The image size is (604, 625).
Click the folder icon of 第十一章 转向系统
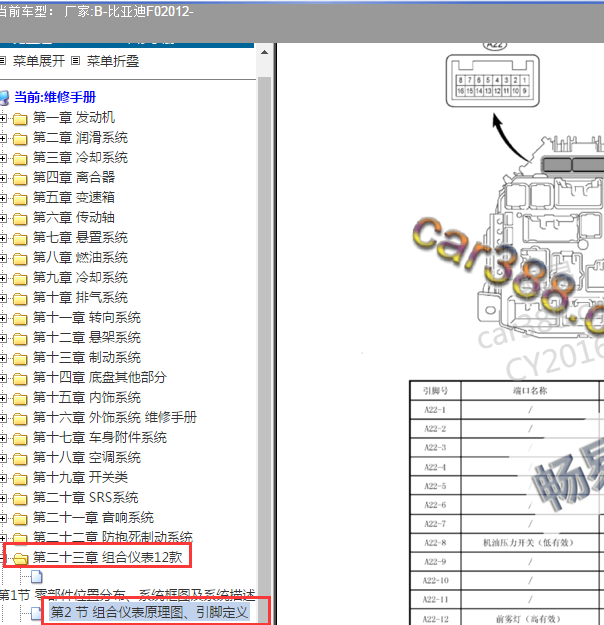point(20,318)
